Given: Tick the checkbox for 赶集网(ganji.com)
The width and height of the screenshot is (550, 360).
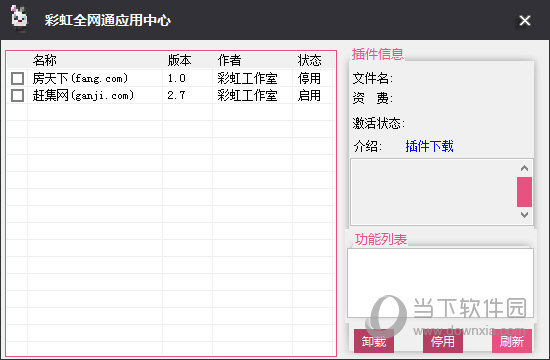Looking at the screenshot, I should [x=18, y=95].
